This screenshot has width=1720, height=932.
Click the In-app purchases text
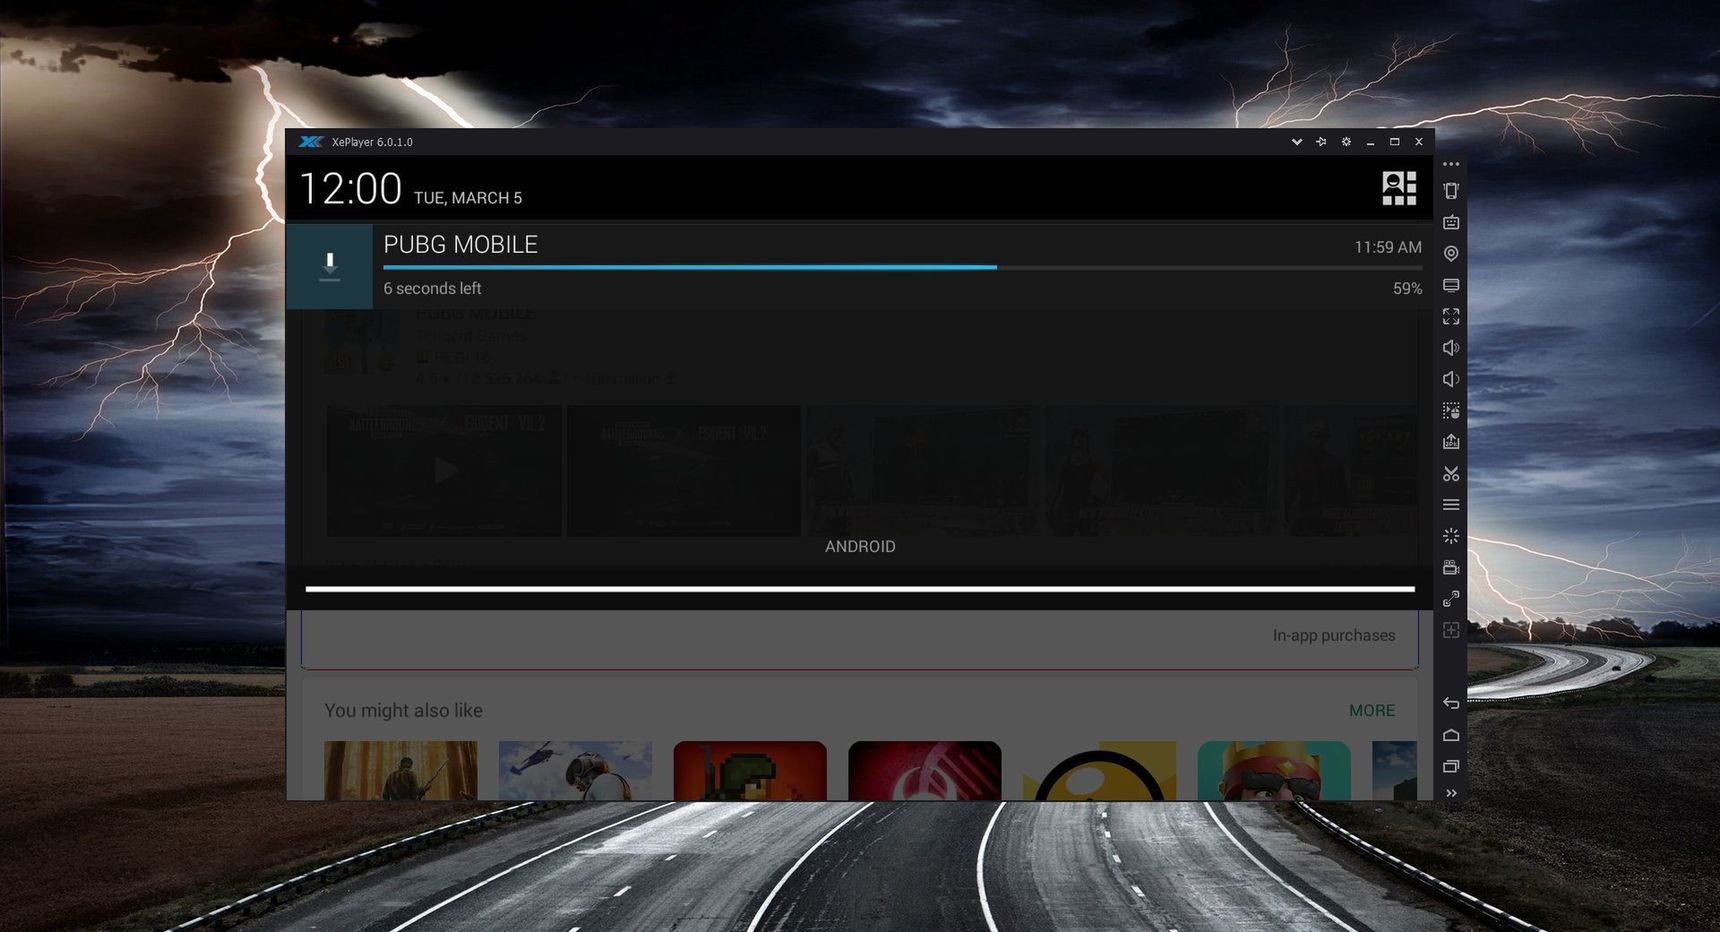[x=1334, y=635]
